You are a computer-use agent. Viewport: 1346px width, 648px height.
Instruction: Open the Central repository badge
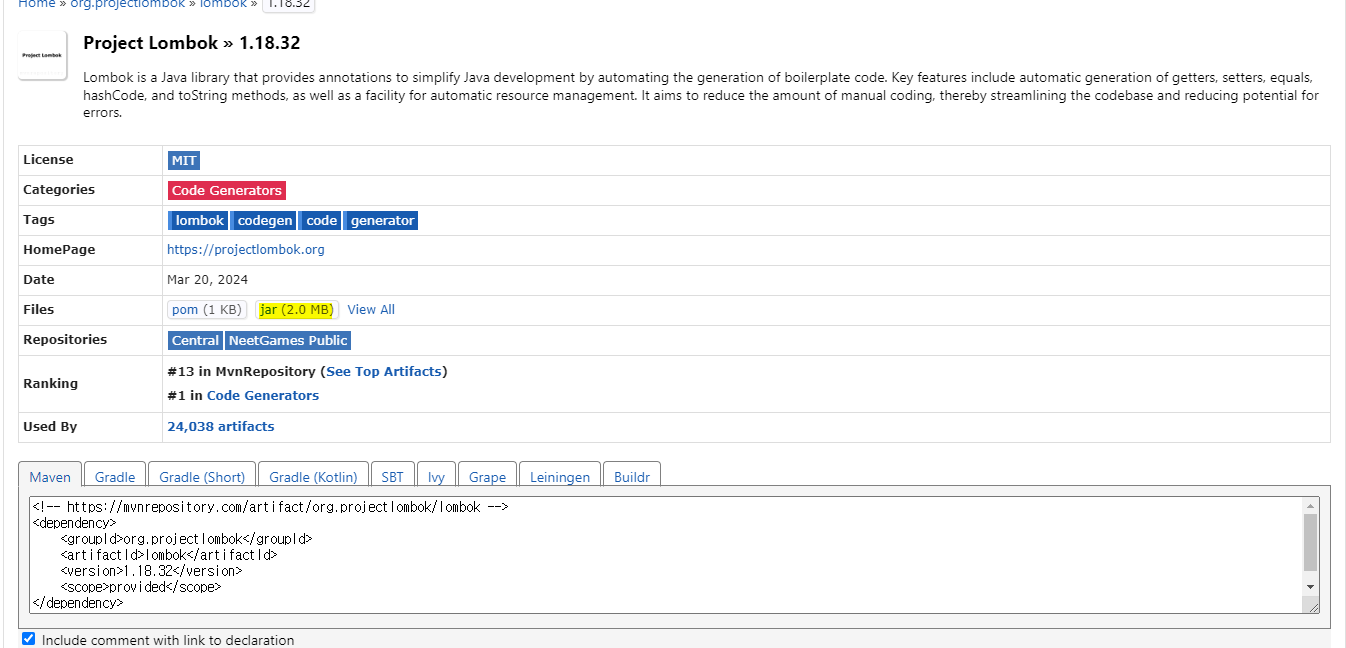[195, 340]
